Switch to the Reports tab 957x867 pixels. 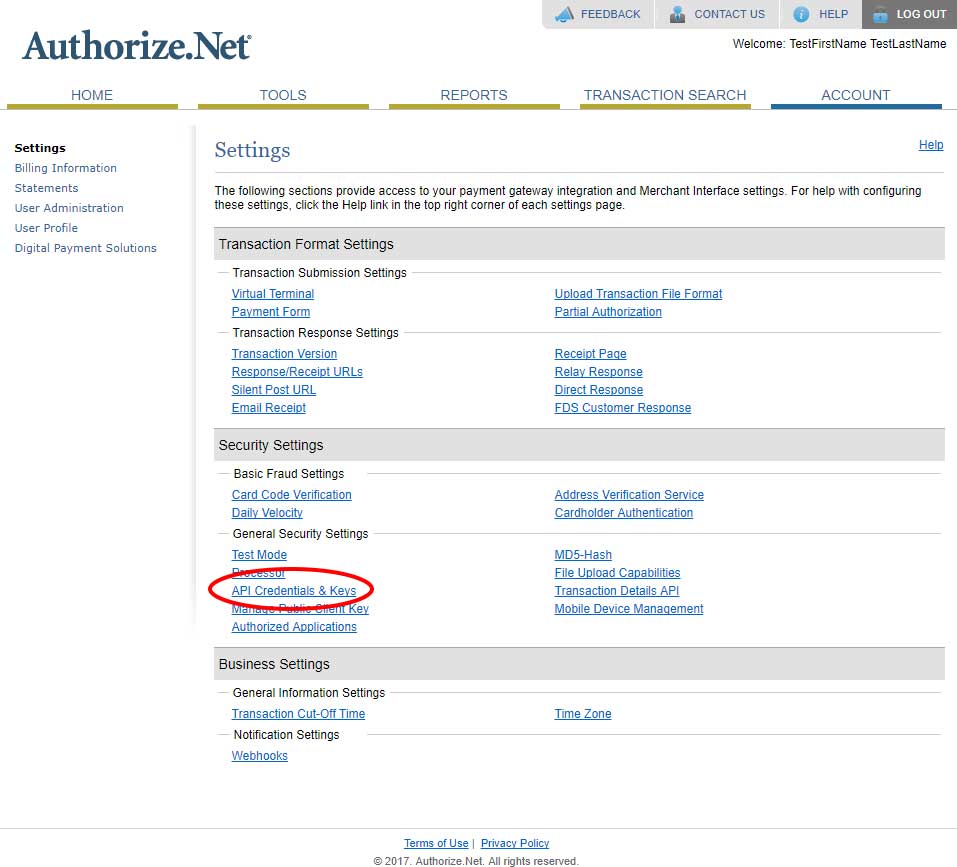[x=474, y=95]
